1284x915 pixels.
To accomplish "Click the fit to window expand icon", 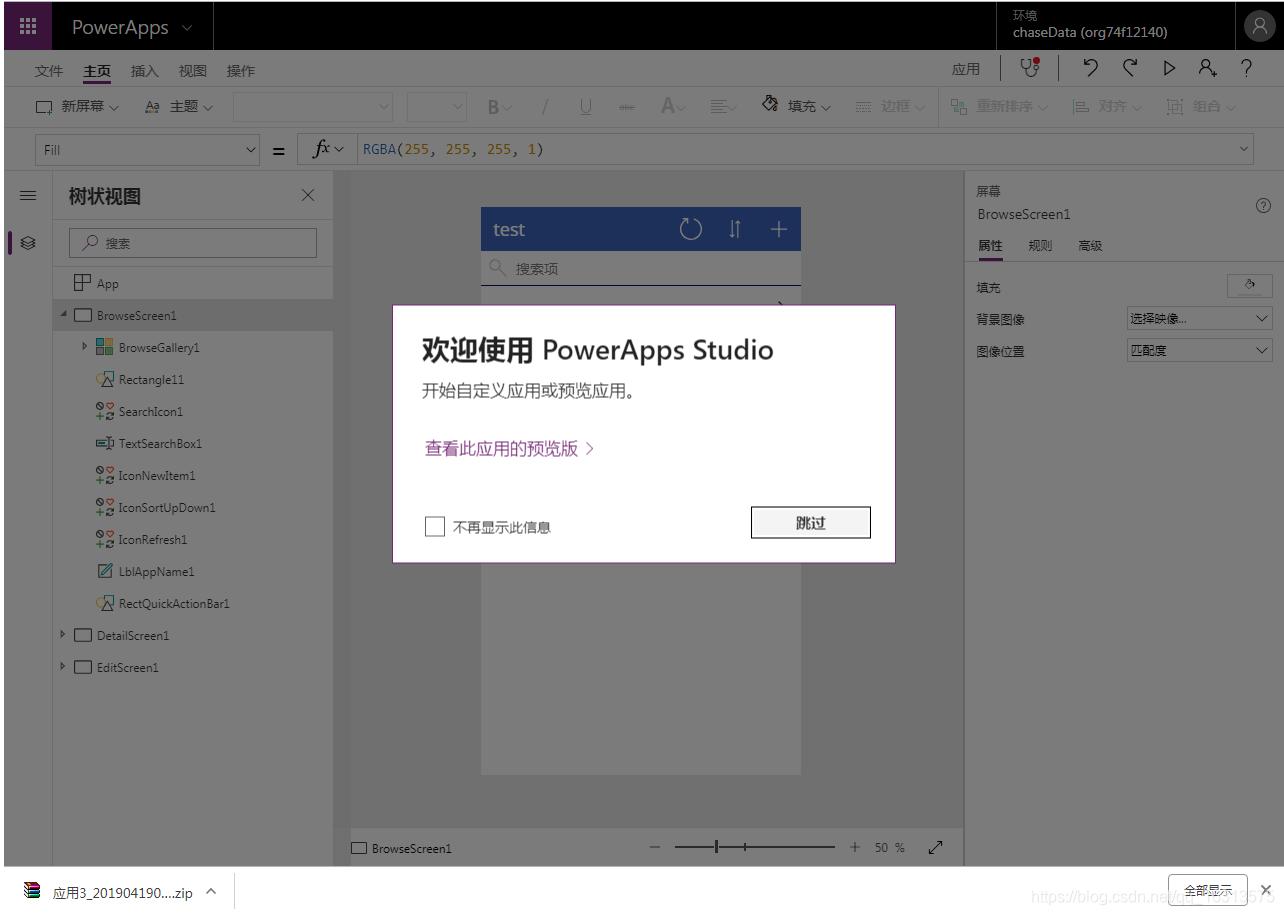I will [936, 847].
